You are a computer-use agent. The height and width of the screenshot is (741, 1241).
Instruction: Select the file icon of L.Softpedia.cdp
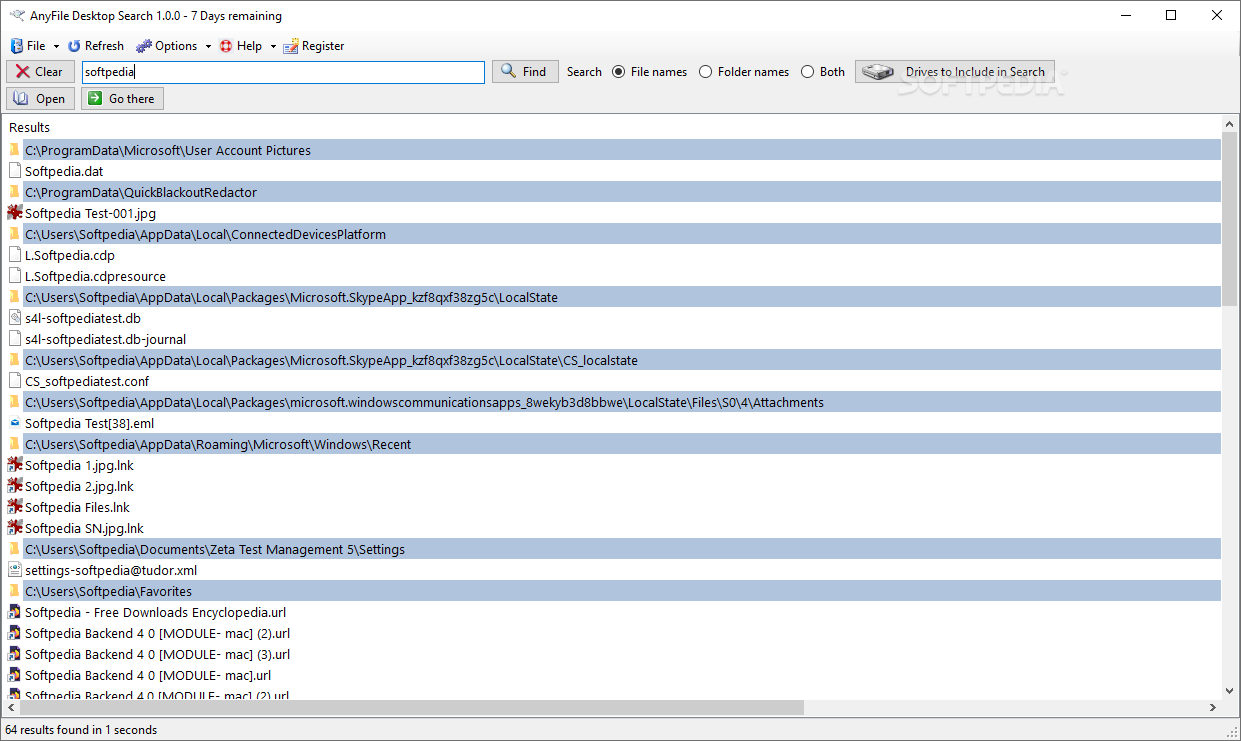point(15,255)
